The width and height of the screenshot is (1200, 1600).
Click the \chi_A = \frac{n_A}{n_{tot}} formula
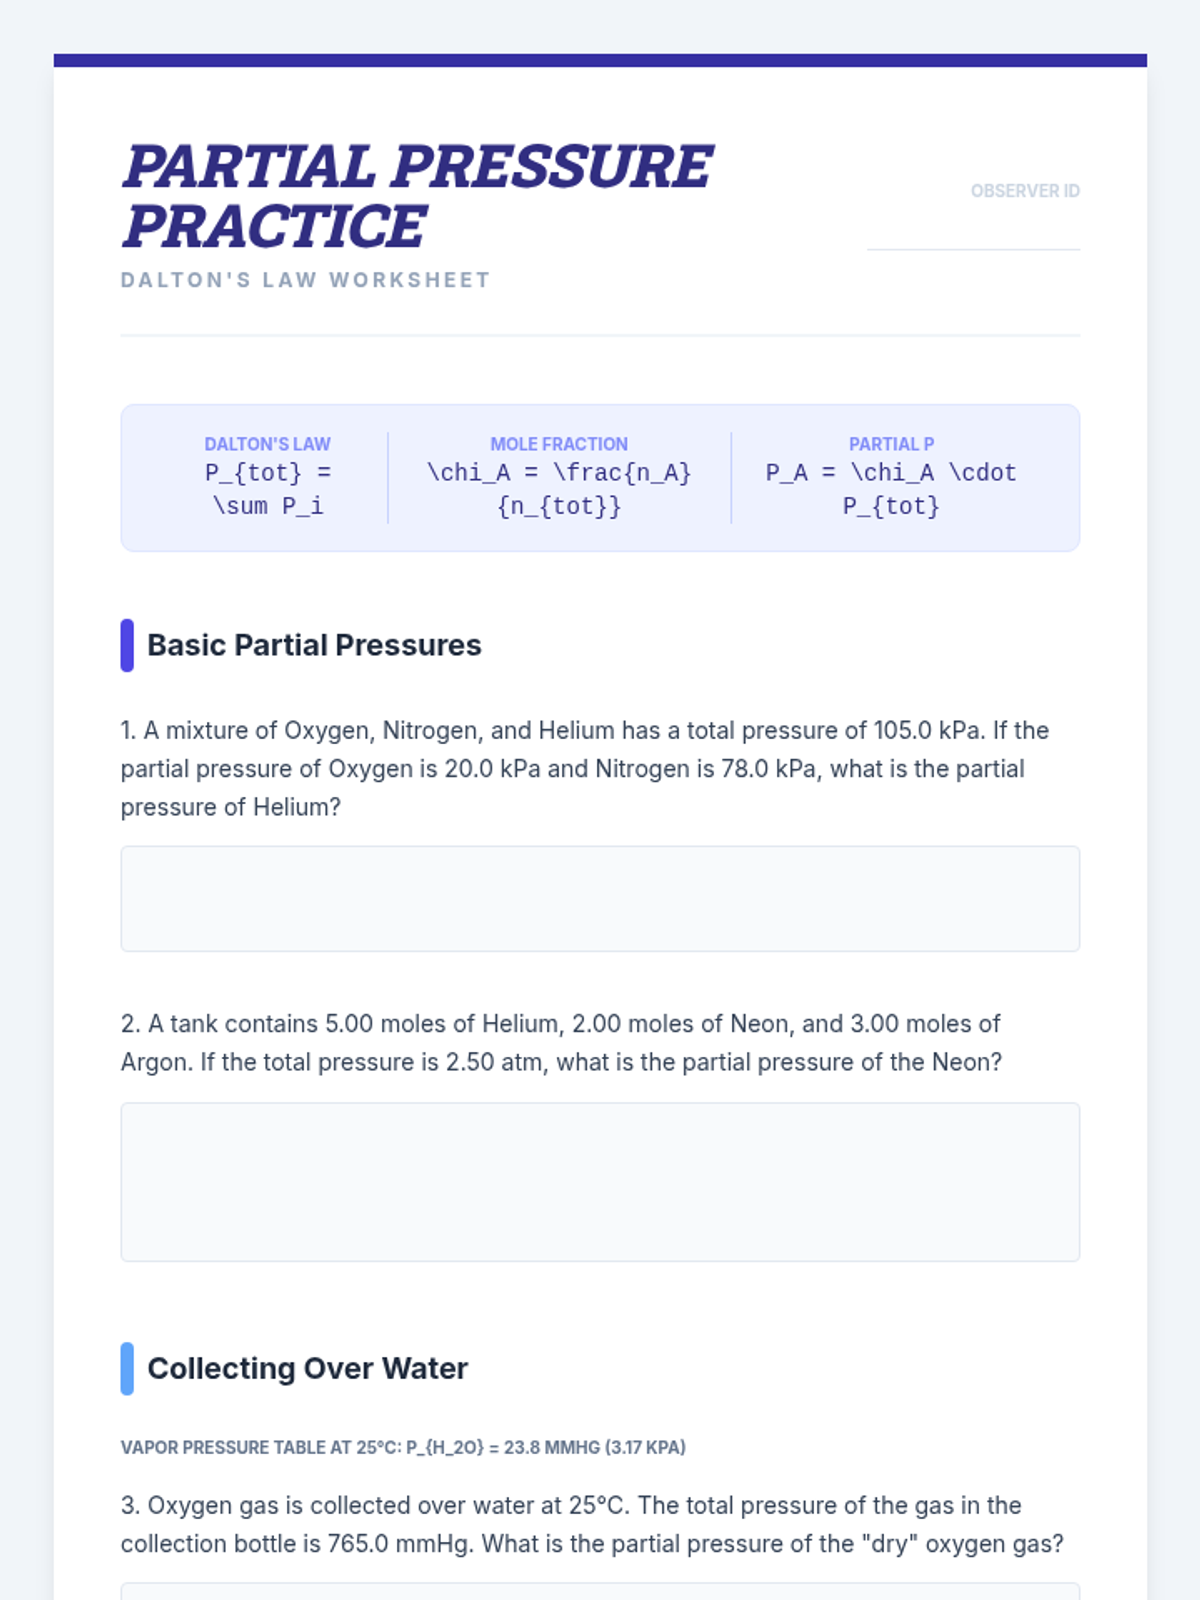559,489
